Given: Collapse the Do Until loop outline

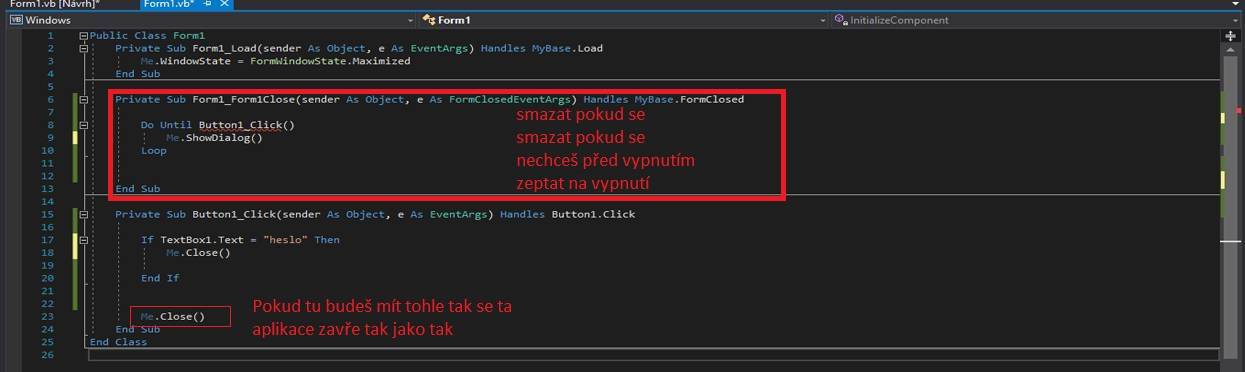Looking at the screenshot, I should [x=83, y=126].
